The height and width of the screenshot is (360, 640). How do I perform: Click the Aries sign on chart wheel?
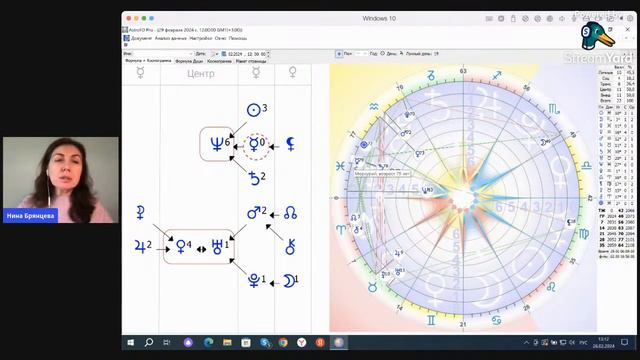click(340, 230)
